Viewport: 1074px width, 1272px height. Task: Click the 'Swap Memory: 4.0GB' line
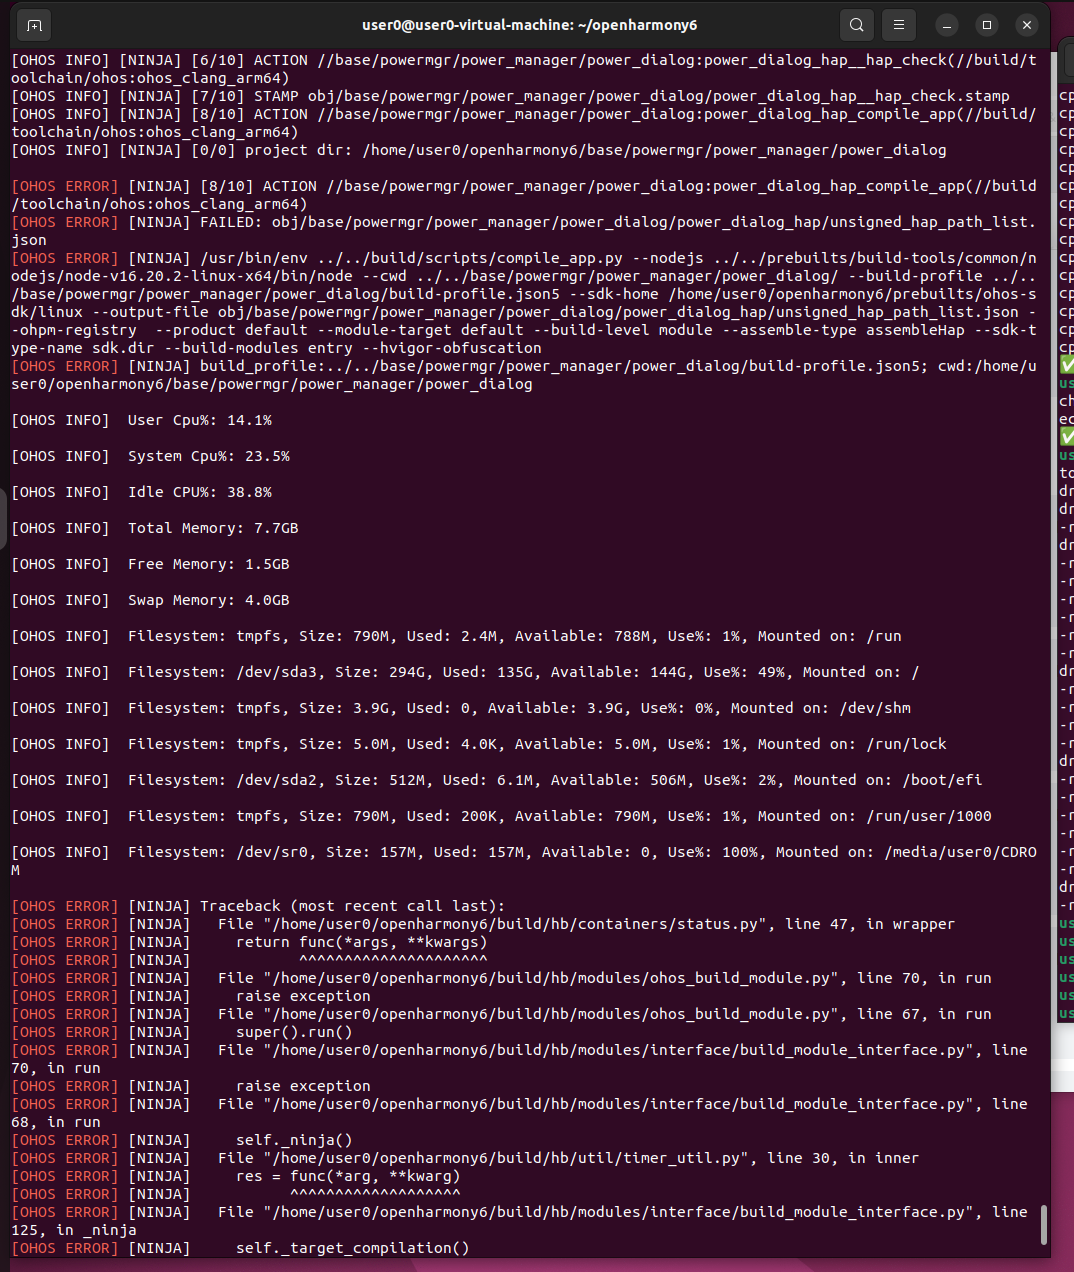pyautogui.click(x=151, y=600)
